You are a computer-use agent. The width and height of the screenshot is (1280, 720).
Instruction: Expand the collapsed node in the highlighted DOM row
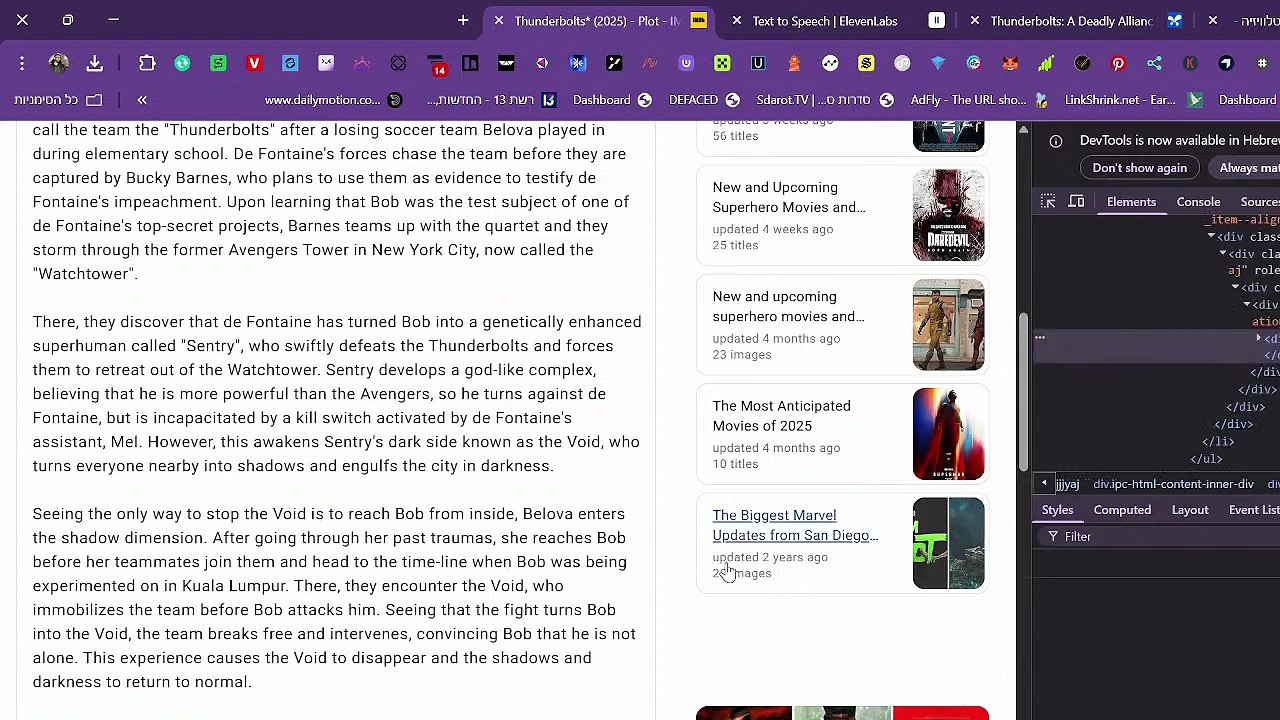coord(1259,339)
